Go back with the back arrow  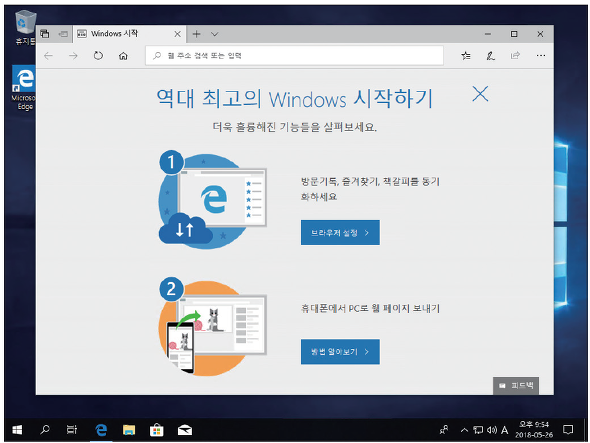pos(49,56)
